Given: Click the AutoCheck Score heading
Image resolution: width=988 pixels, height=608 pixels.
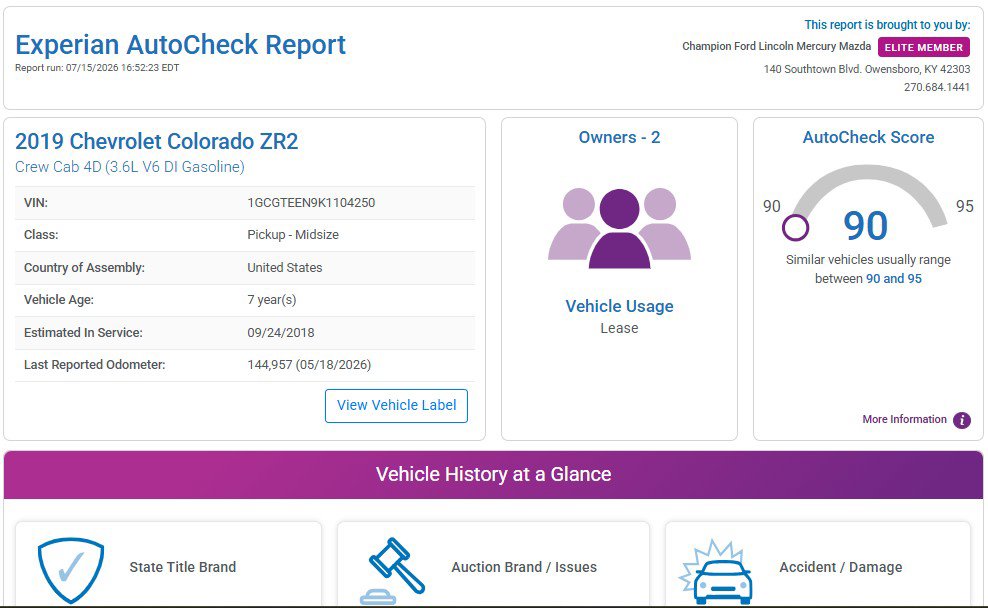Looking at the screenshot, I should tap(868, 137).
